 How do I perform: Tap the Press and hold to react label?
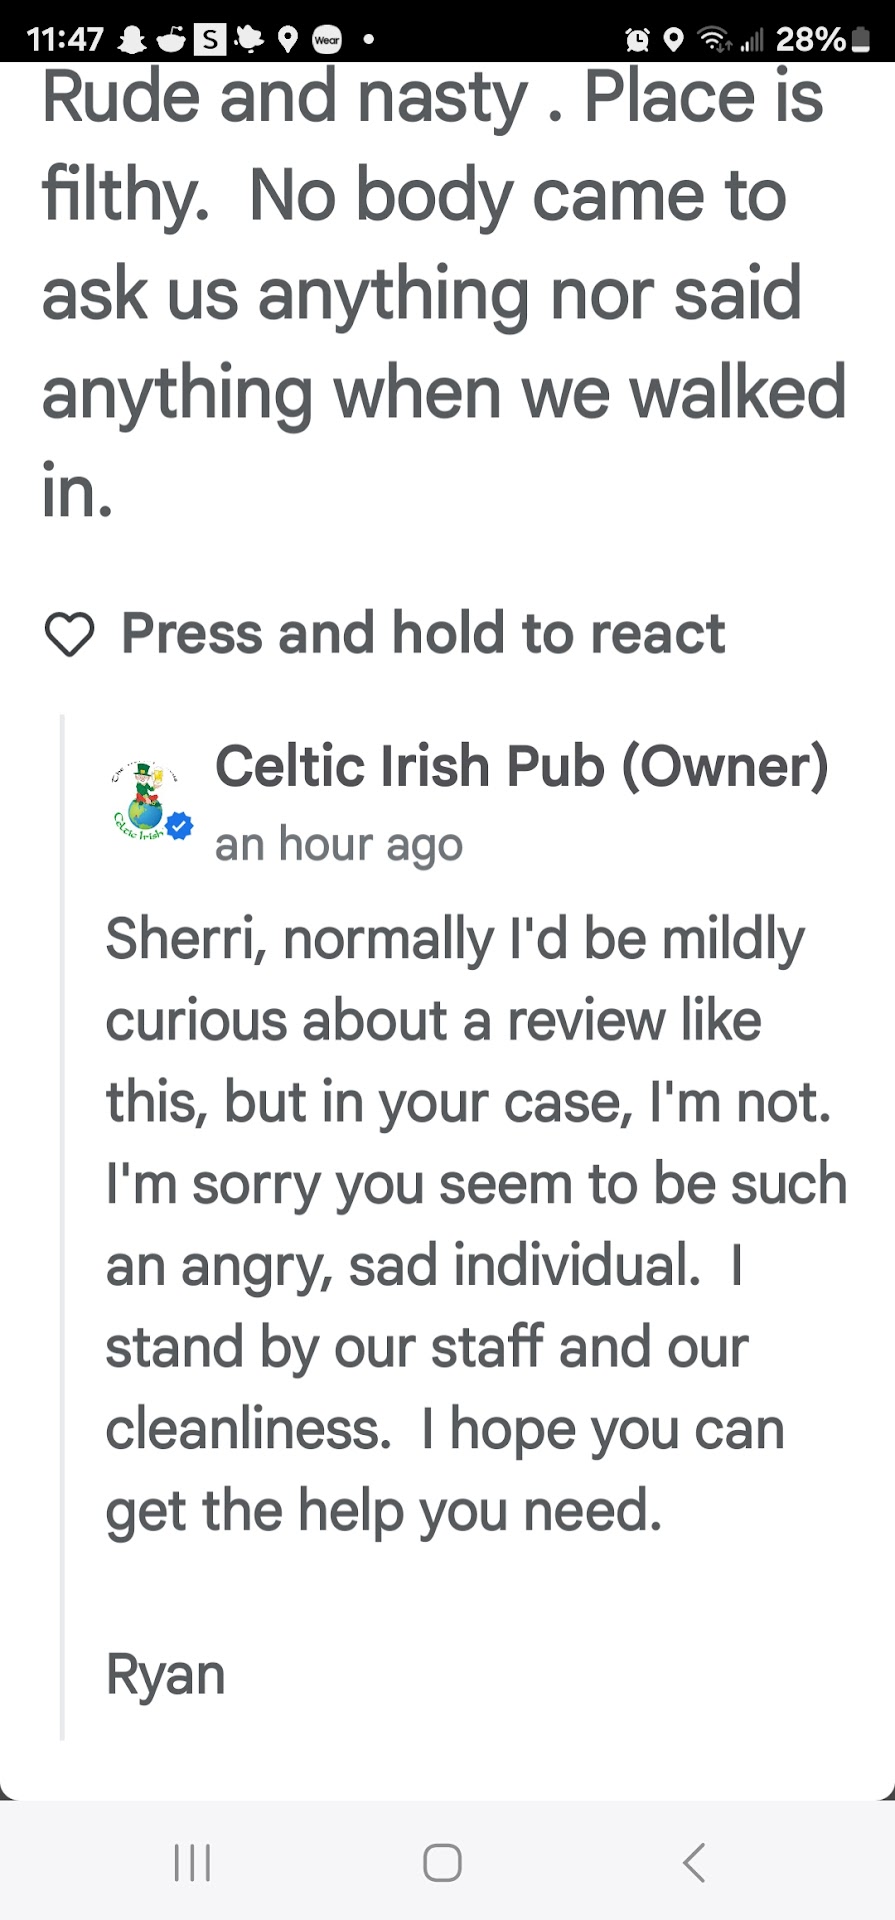423,634
